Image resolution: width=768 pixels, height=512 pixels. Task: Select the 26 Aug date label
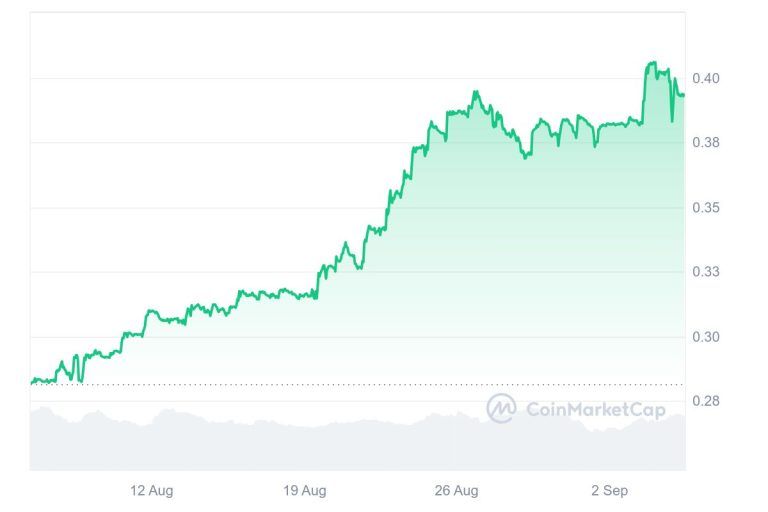(x=456, y=490)
